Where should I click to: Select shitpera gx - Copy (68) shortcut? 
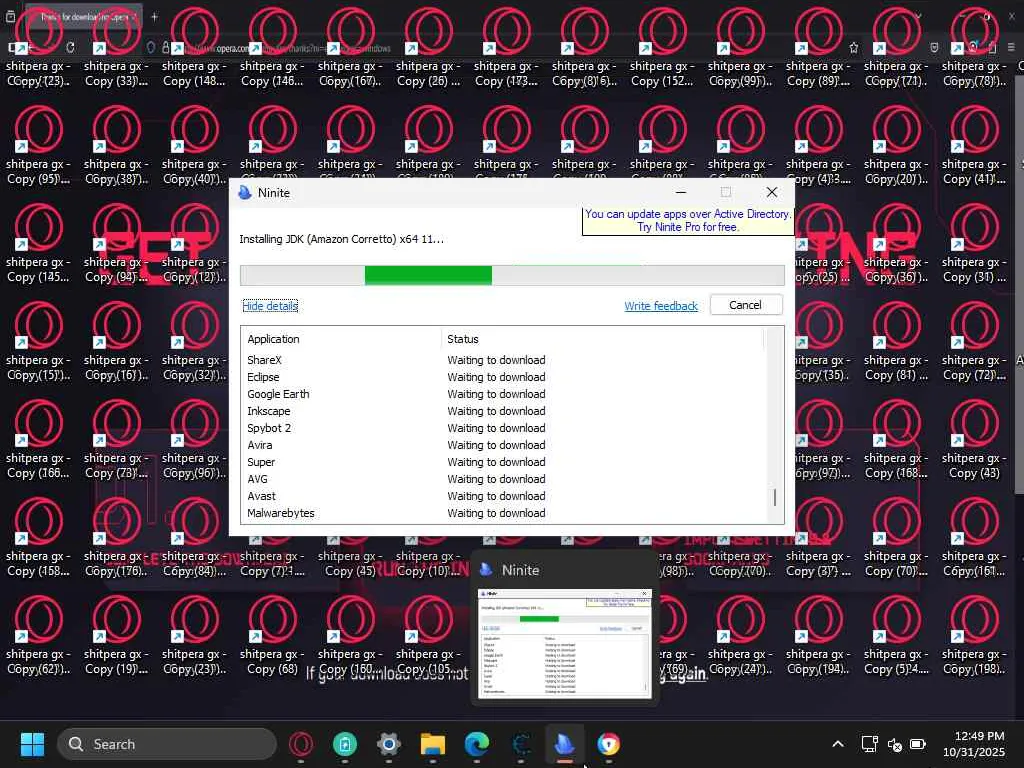pos(272,635)
